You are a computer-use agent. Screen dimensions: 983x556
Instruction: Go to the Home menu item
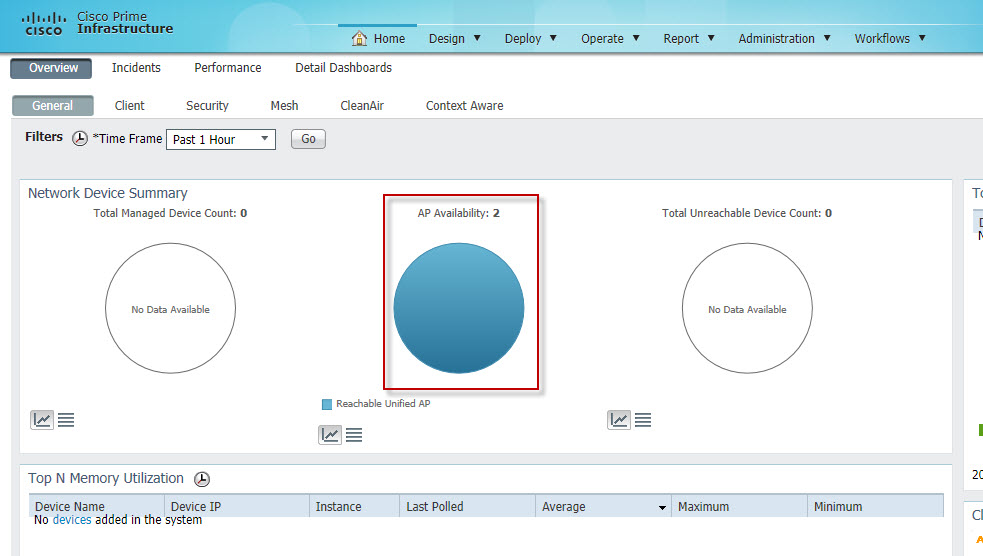point(389,38)
